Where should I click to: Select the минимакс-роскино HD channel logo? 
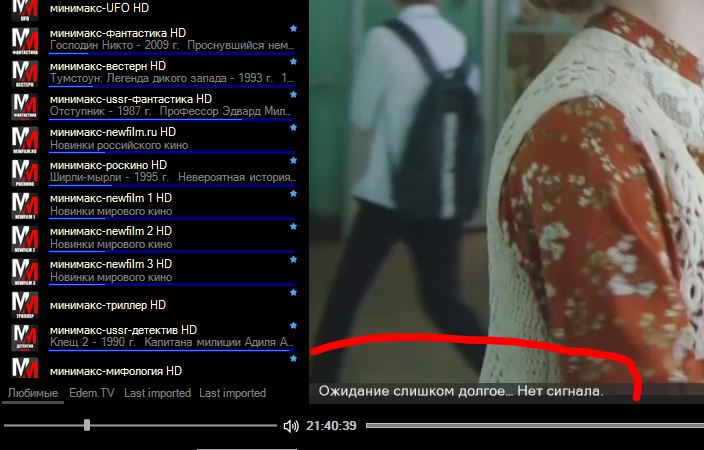25,173
